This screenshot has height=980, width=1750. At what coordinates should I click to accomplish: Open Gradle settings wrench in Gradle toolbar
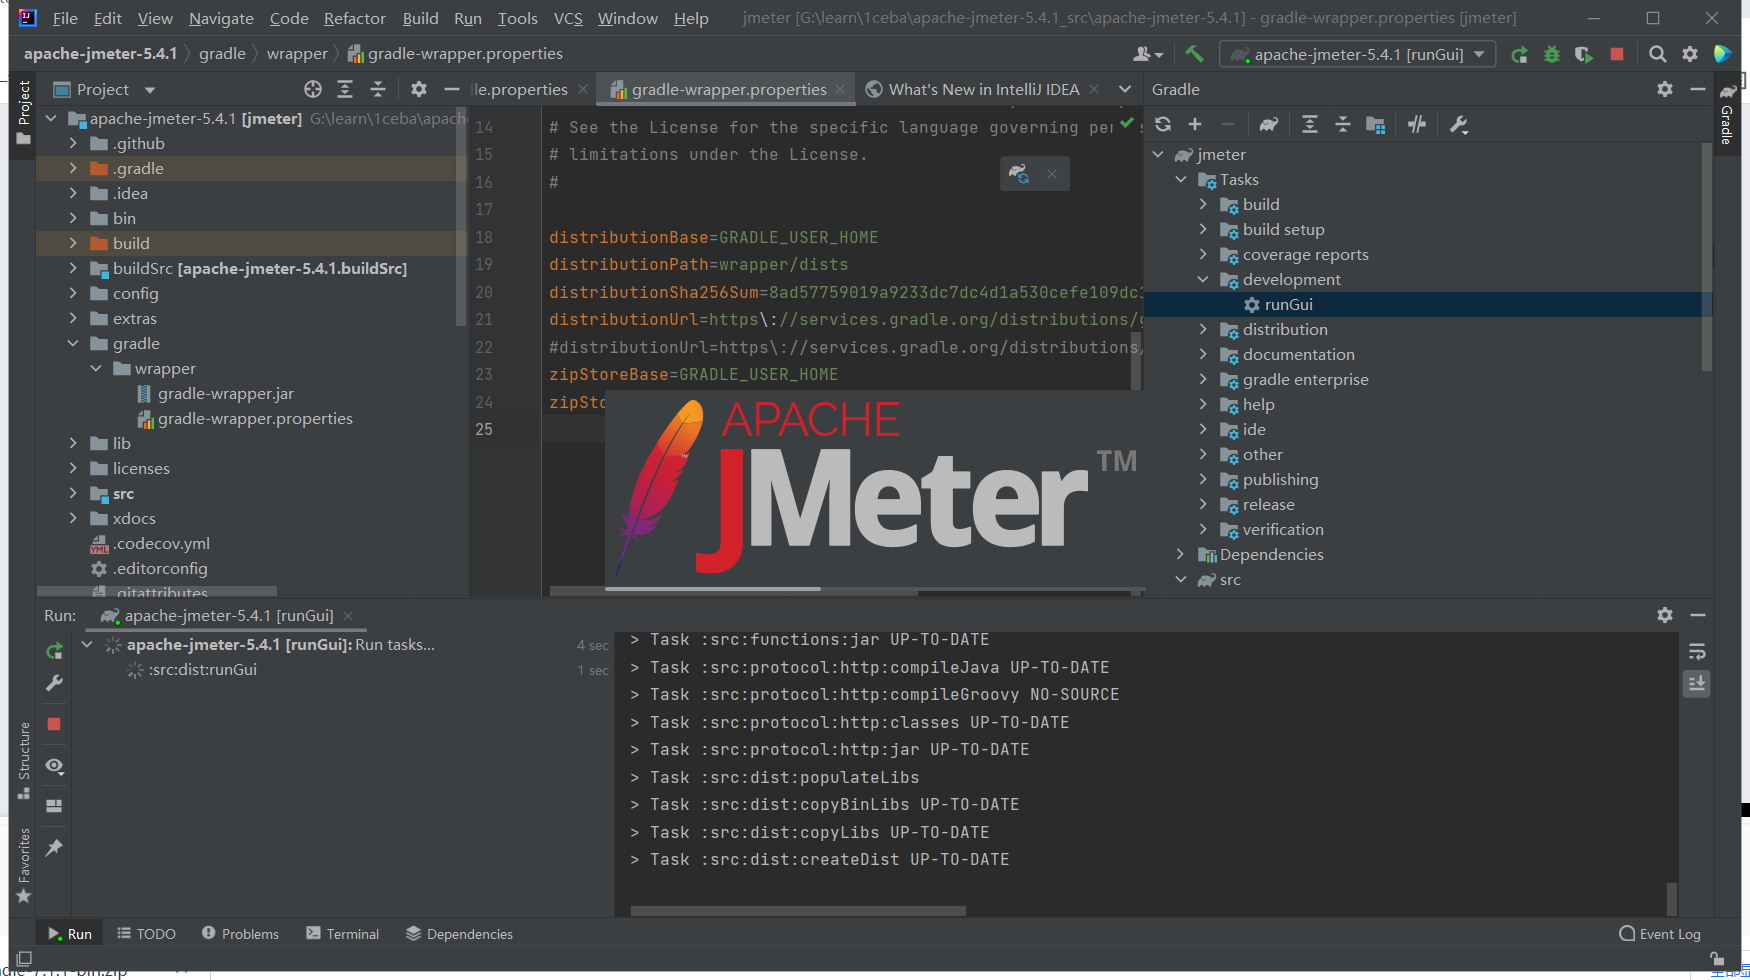point(1458,124)
